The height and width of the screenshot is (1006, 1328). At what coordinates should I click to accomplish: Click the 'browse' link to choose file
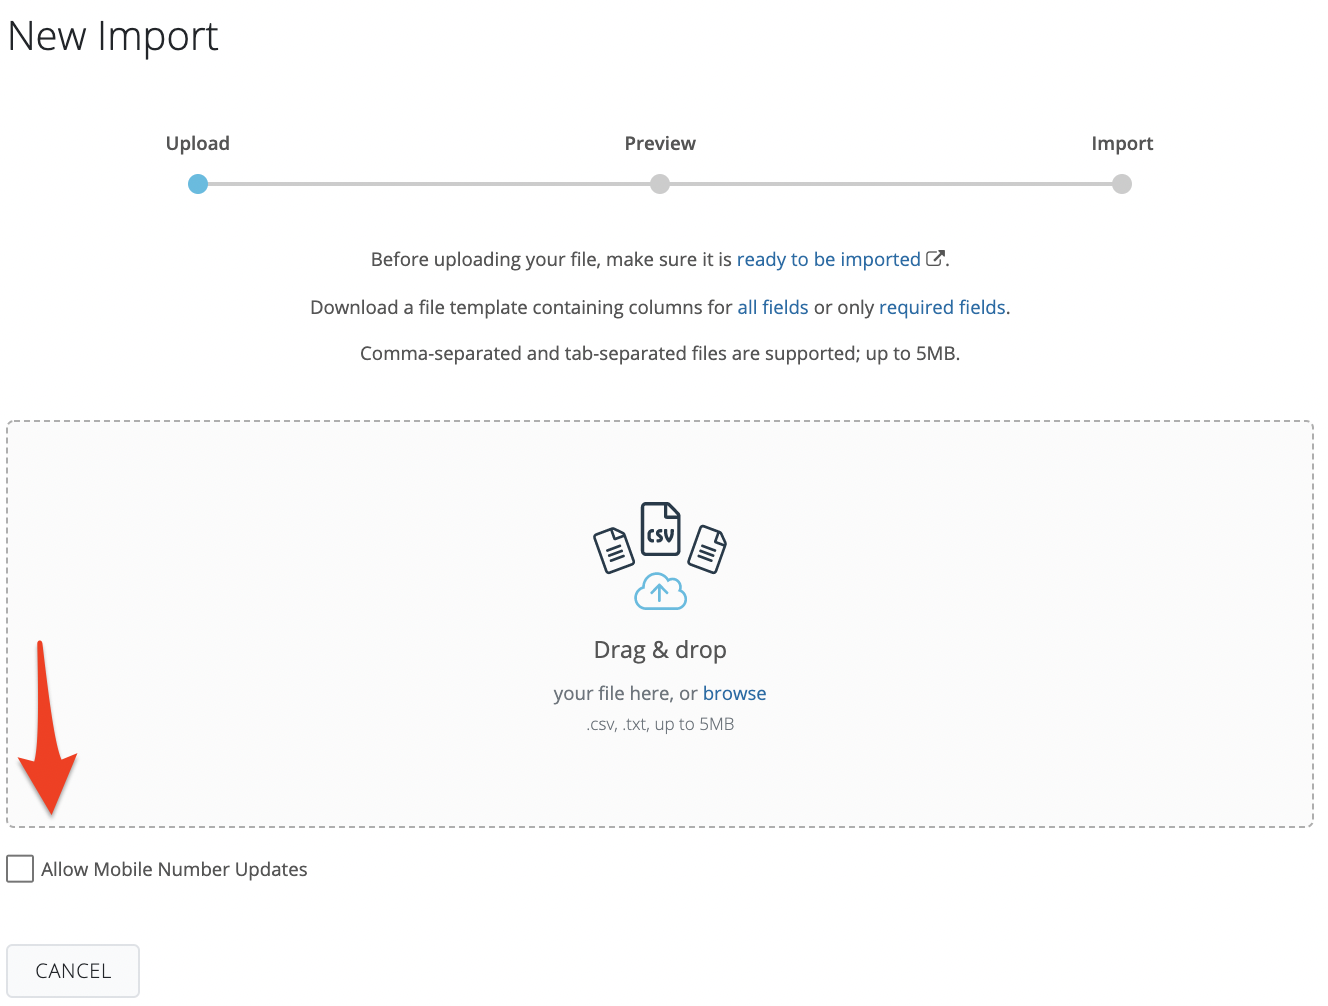(734, 693)
